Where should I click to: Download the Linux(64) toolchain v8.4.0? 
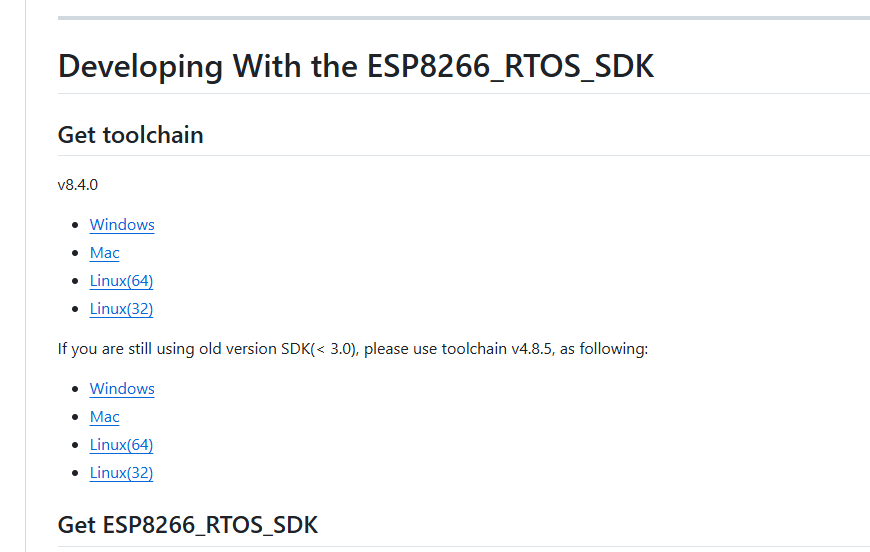click(x=121, y=281)
